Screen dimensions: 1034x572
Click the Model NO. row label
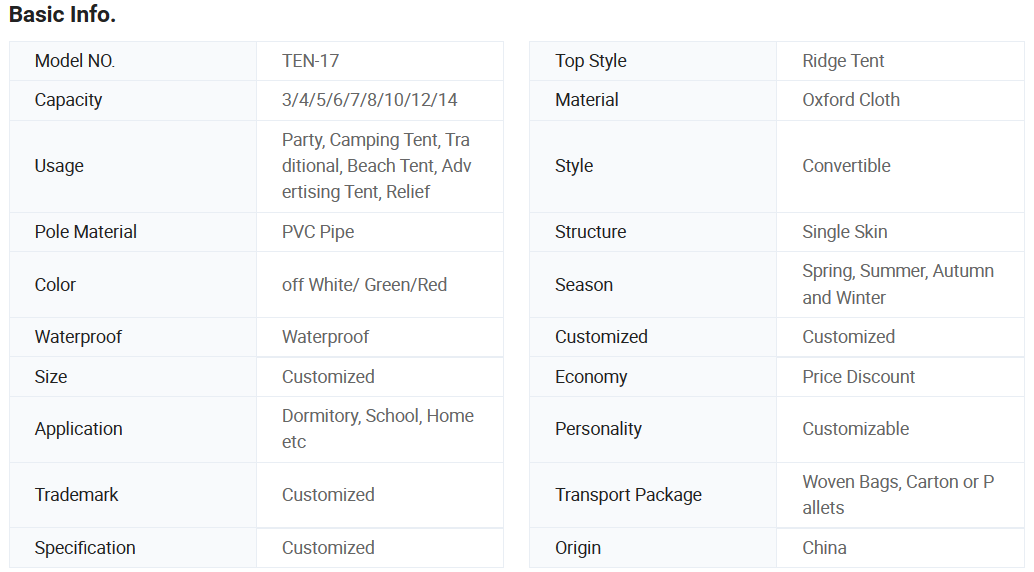pyautogui.click(x=74, y=61)
